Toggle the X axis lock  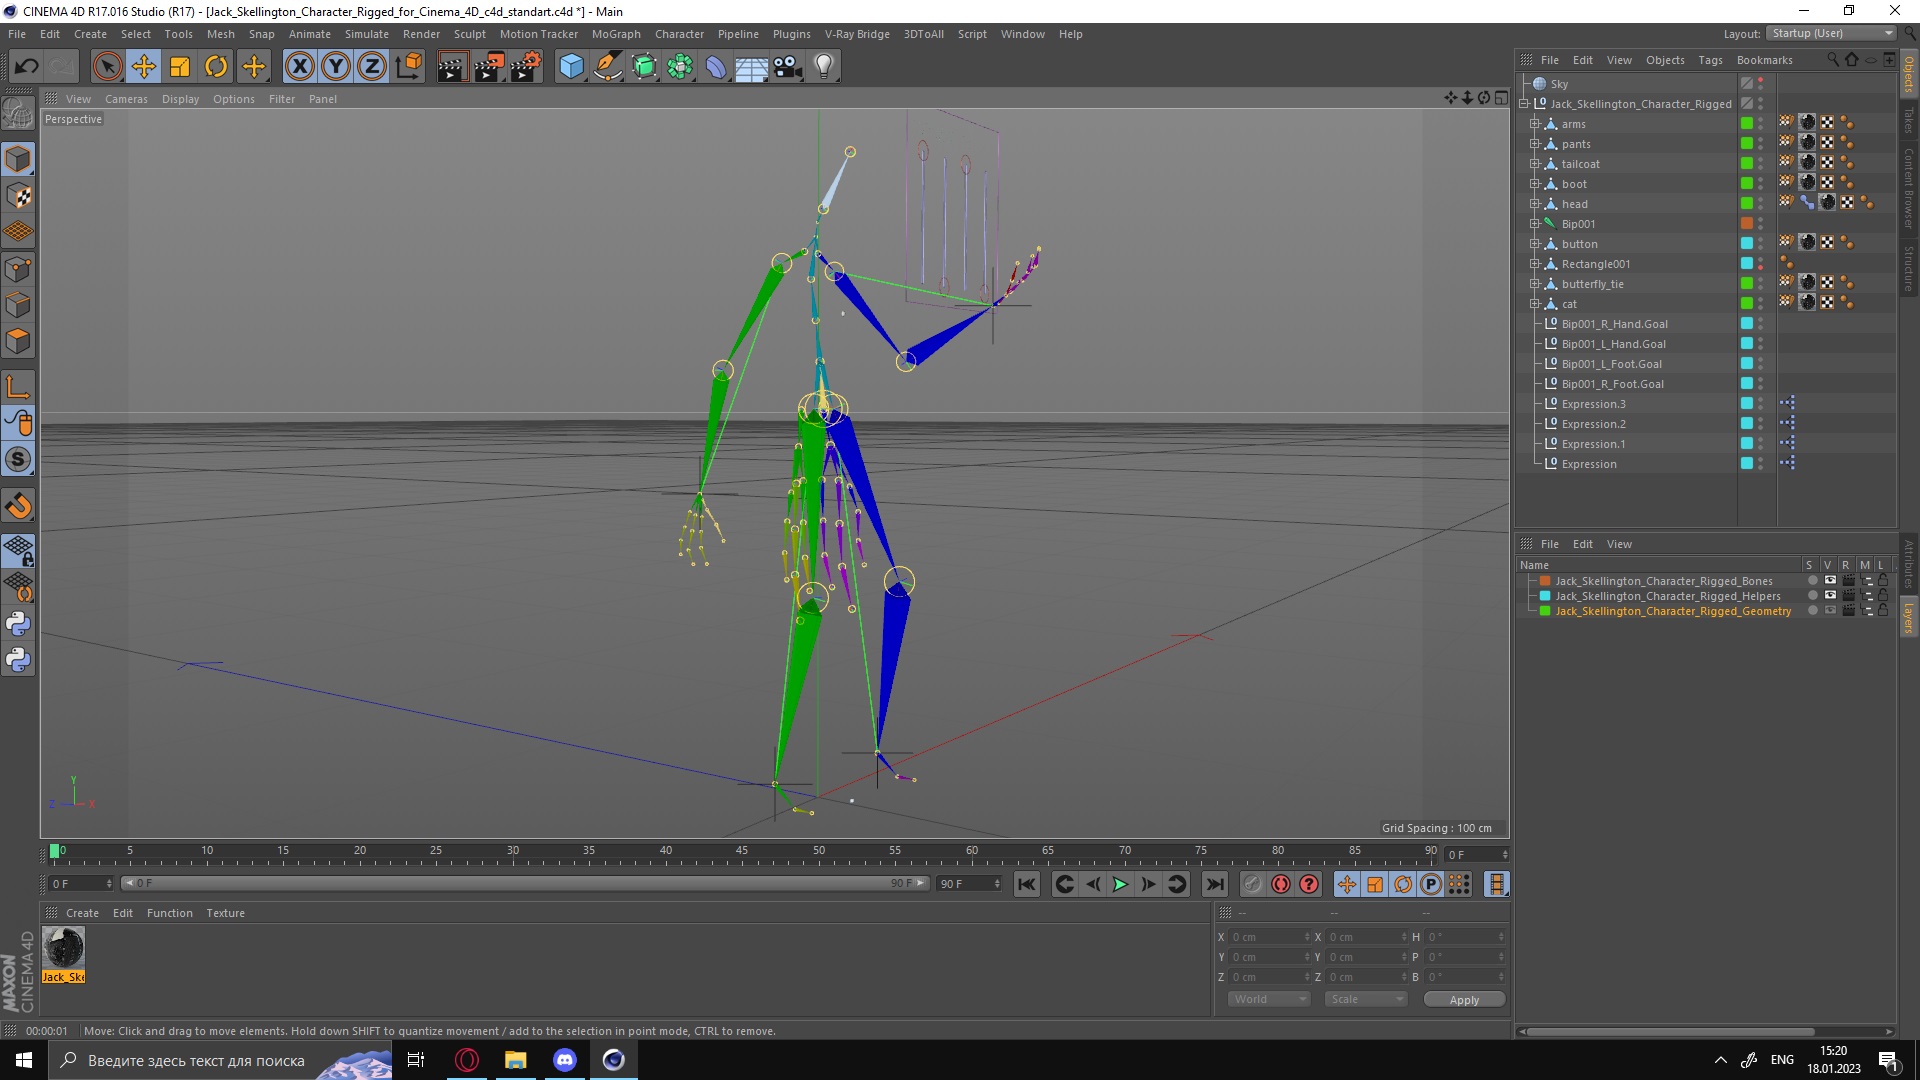(x=299, y=67)
